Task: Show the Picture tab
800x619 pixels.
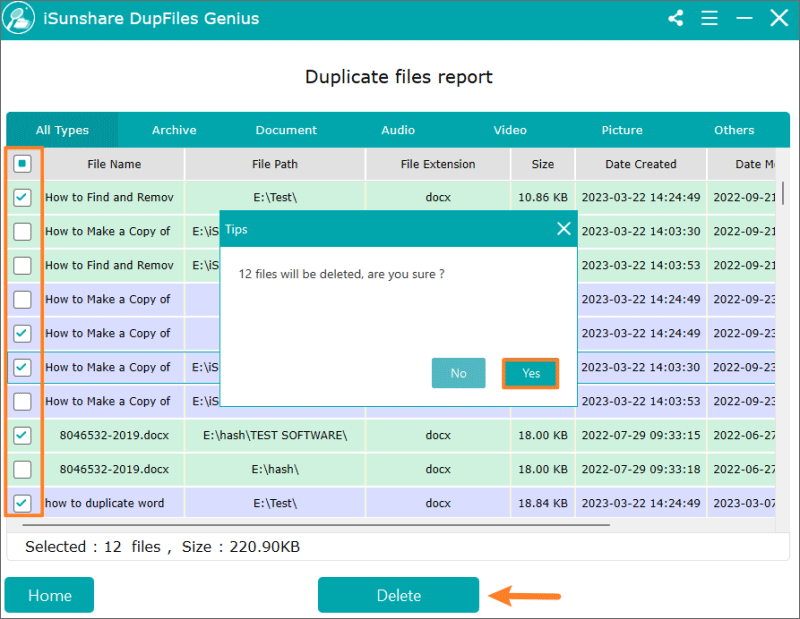Action: (x=622, y=130)
